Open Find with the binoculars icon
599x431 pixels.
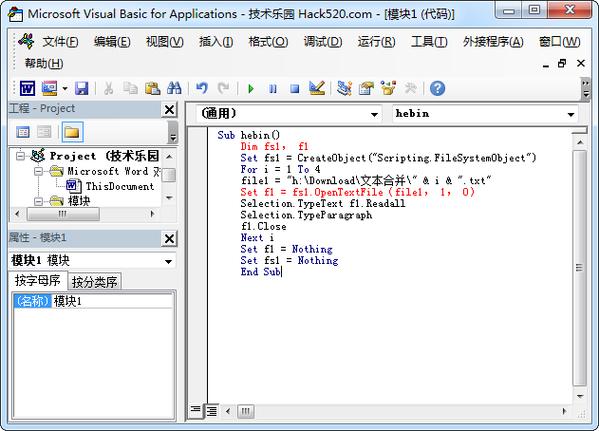click(x=174, y=89)
